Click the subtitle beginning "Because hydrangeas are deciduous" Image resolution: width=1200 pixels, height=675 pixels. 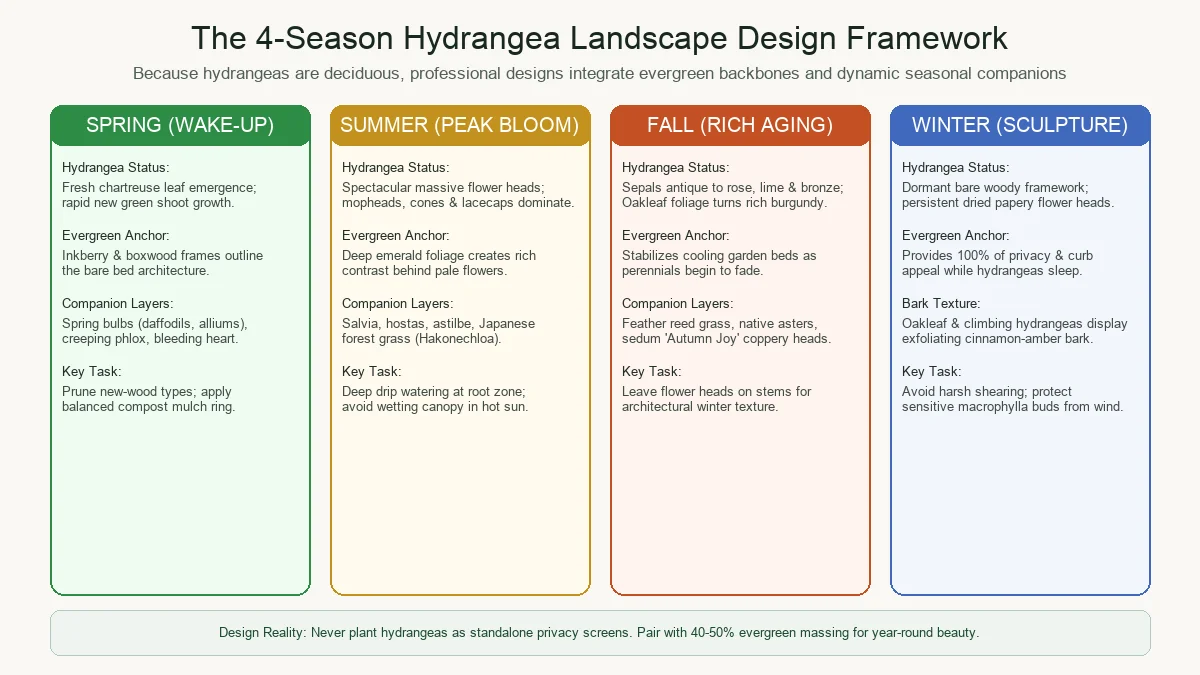pos(600,74)
